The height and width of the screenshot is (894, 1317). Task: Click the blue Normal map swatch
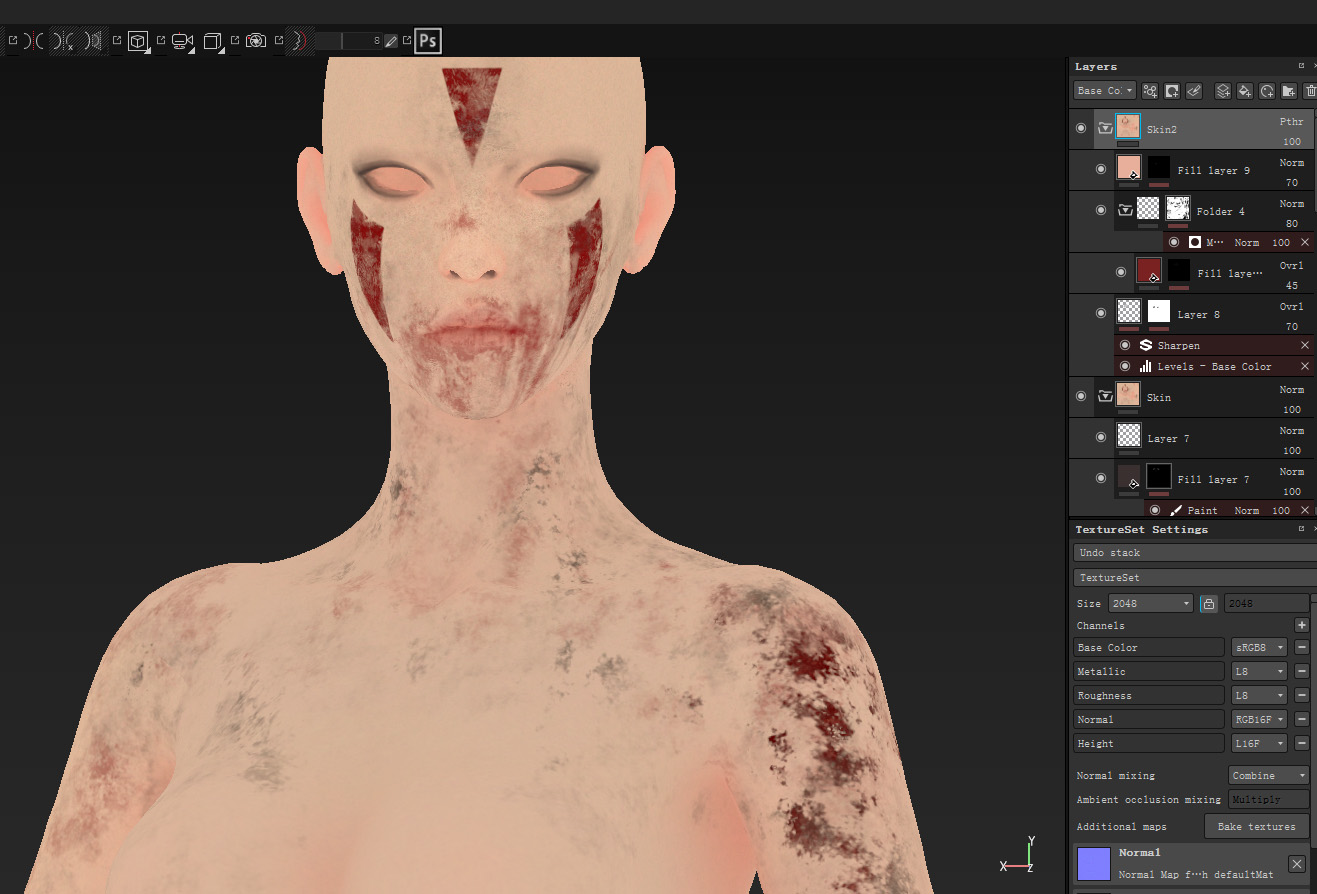coord(1094,864)
